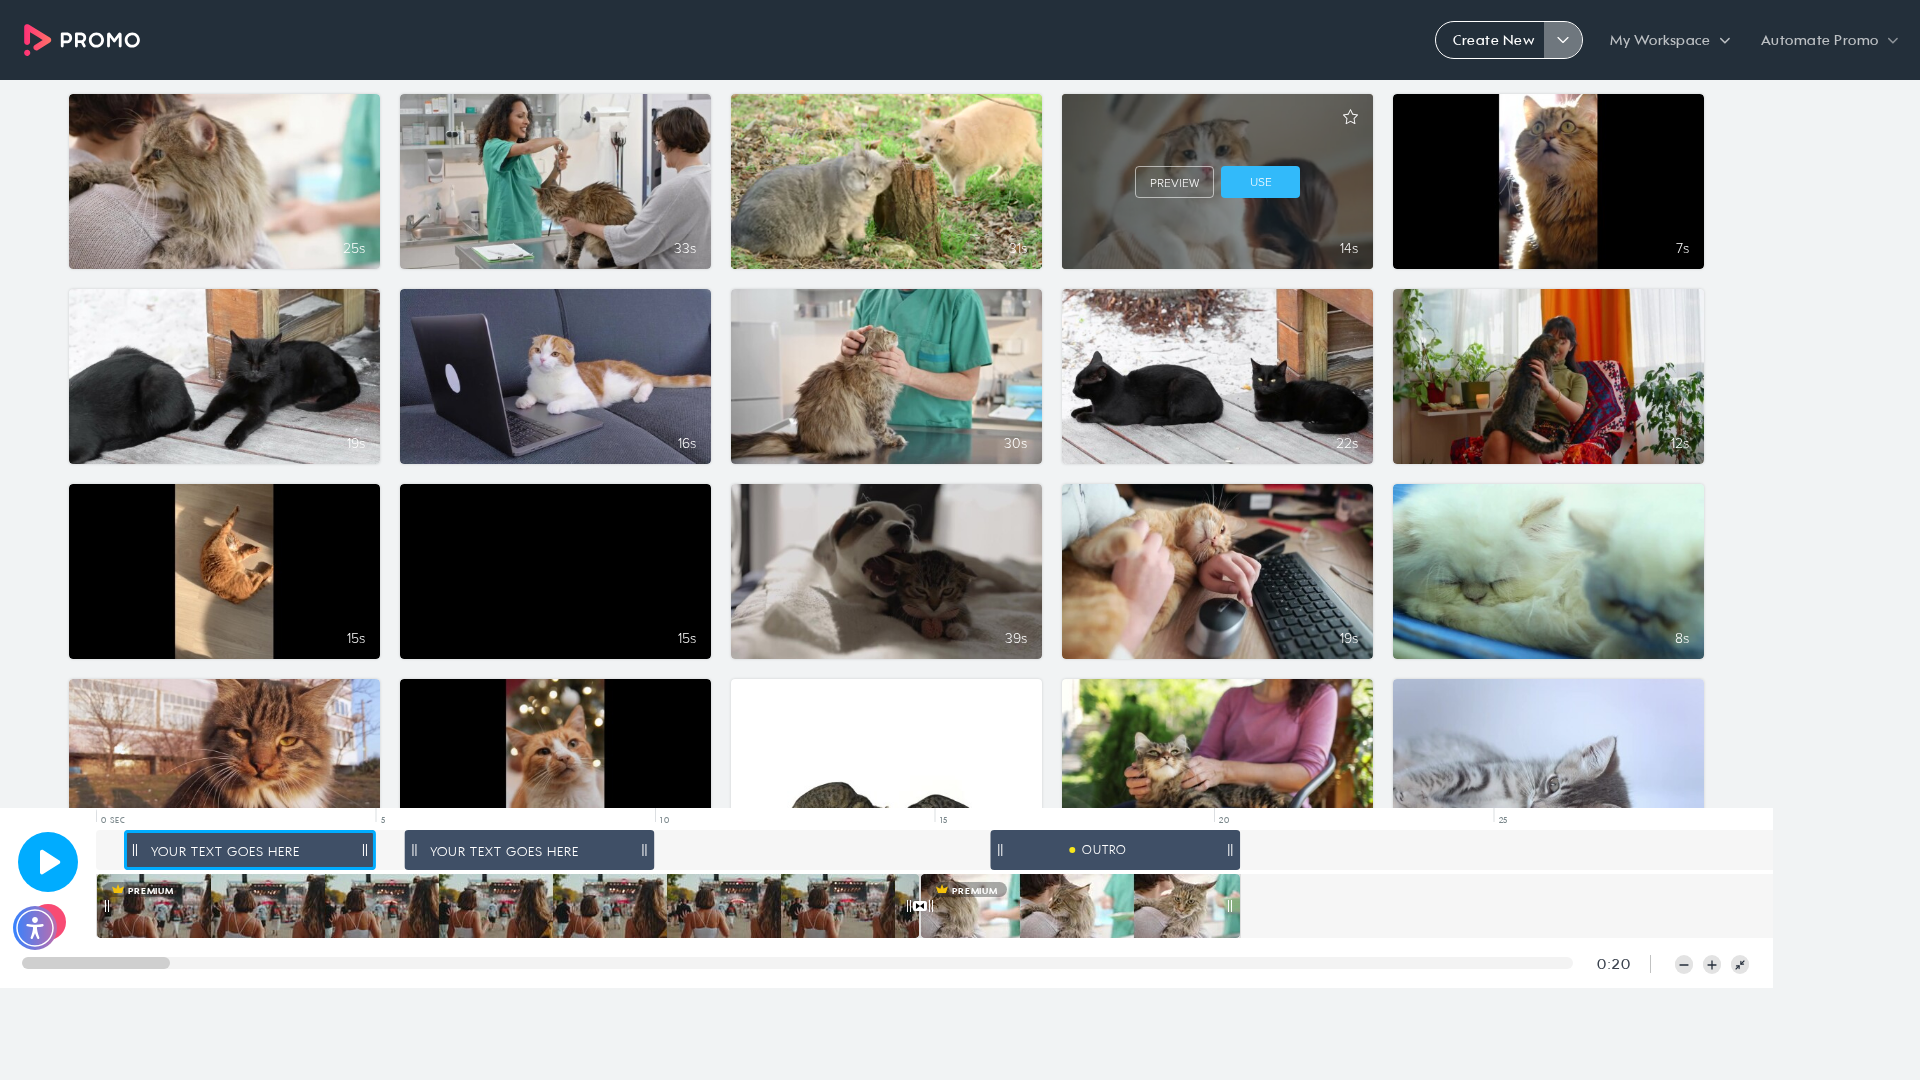Favorite the hovered 14s cat clip with star
This screenshot has width=1920, height=1080.
coord(1350,117)
